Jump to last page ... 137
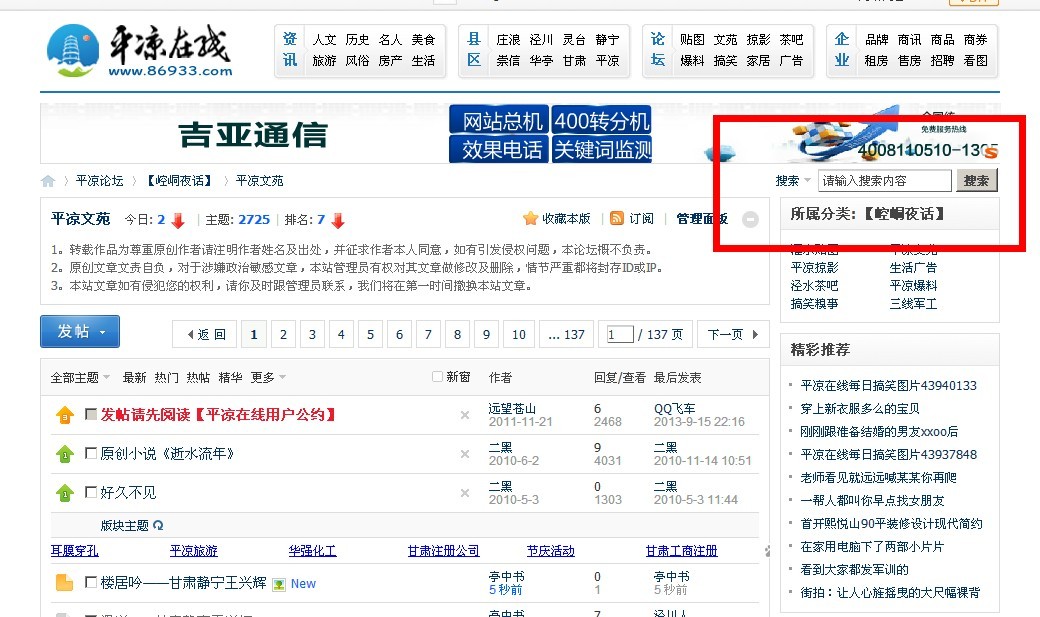This screenshot has width=1040, height=617. pyautogui.click(x=566, y=334)
